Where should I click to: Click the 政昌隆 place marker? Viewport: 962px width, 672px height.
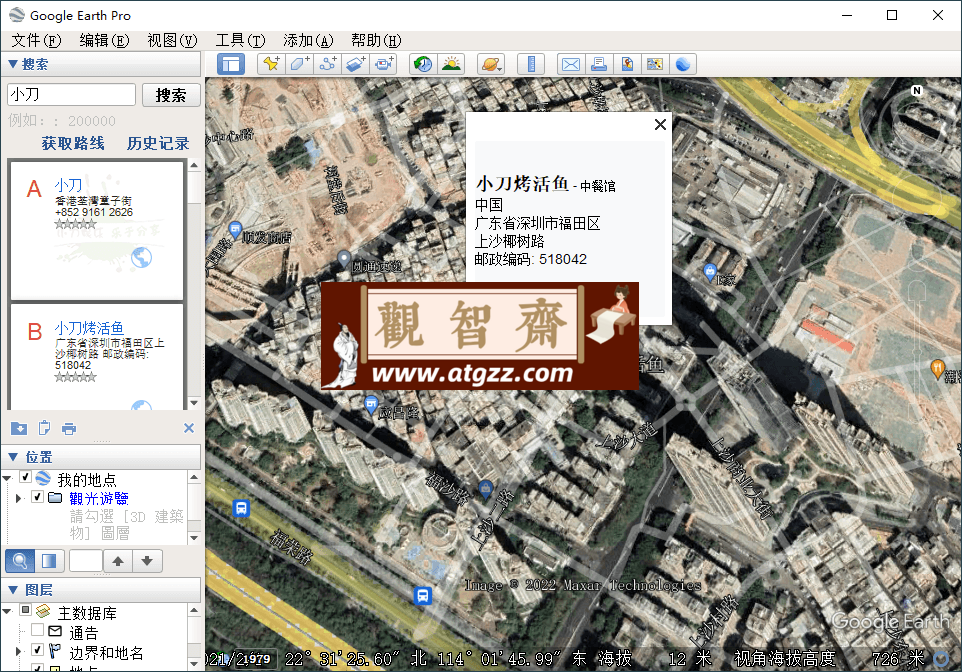(x=371, y=404)
